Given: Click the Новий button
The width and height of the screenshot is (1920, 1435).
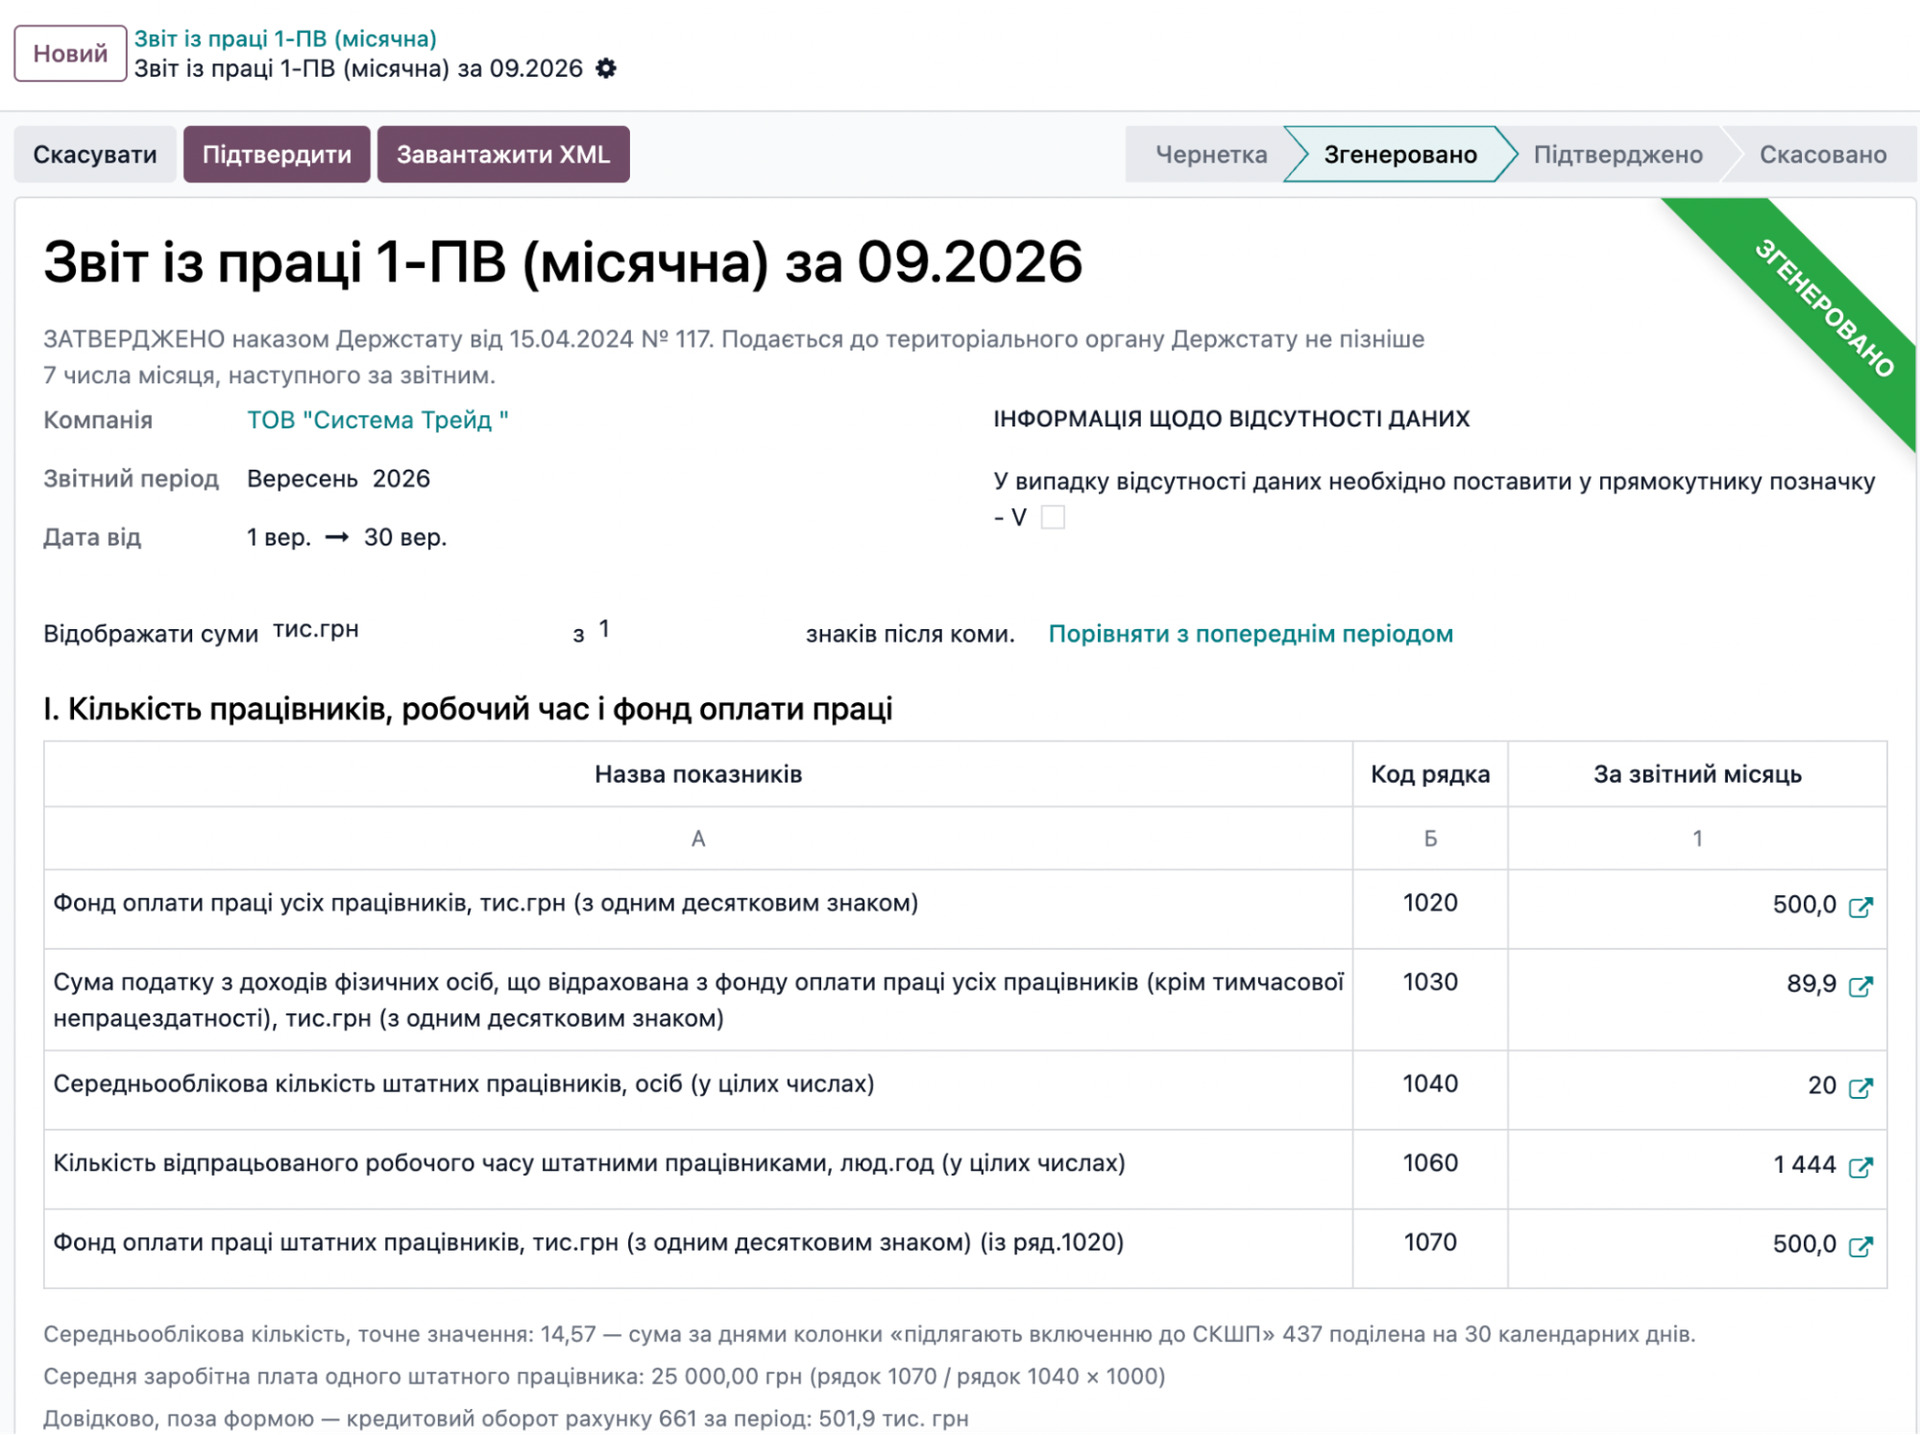Looking at the screenshot, I should click(70, 53).
